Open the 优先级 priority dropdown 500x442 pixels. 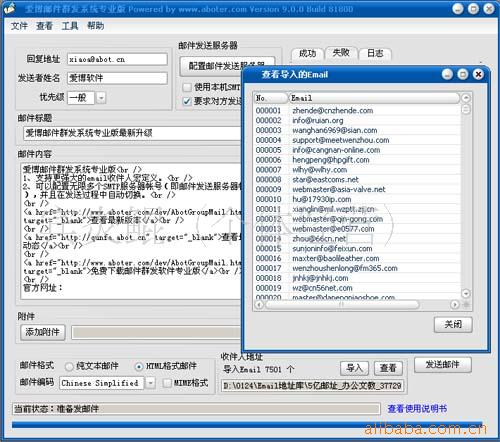point(101,98)
